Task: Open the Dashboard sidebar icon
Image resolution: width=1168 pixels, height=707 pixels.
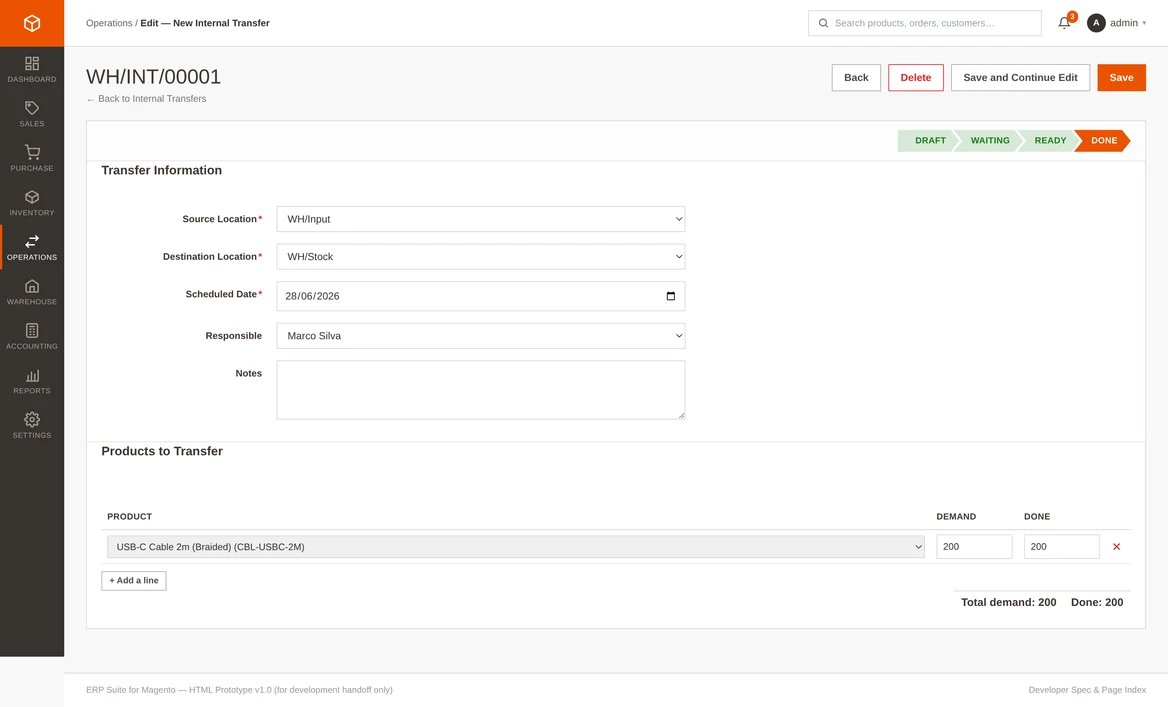Action: pyautogui.click(x=32, y=63)
